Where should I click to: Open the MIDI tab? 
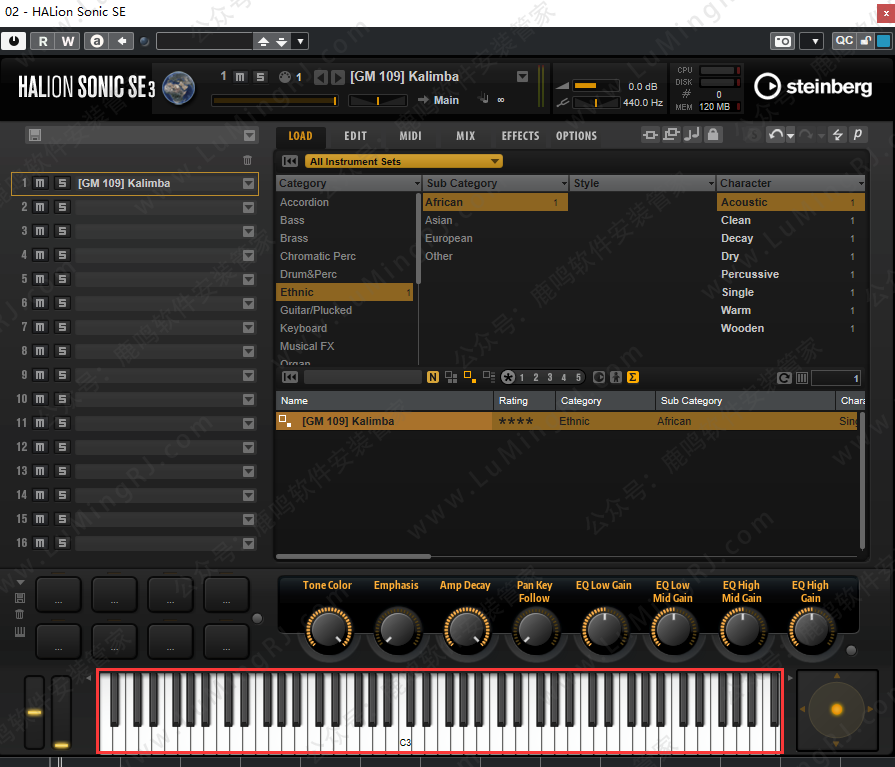coord(410,136)
